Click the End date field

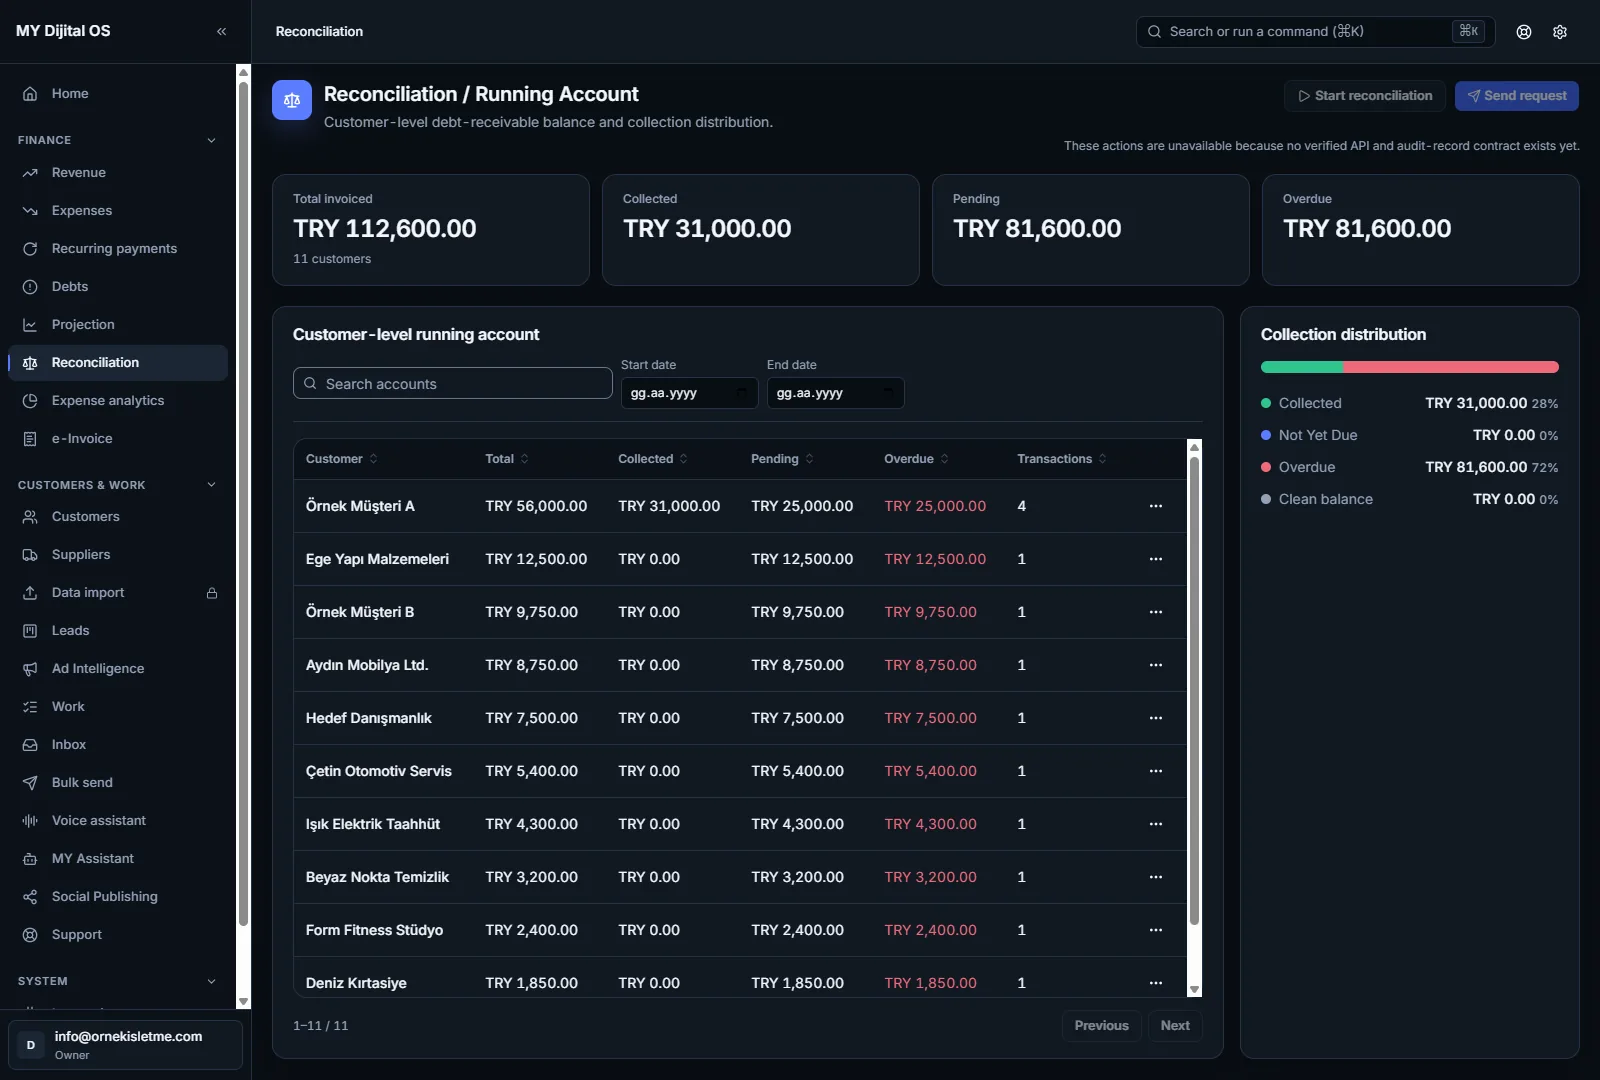(836, 393)
